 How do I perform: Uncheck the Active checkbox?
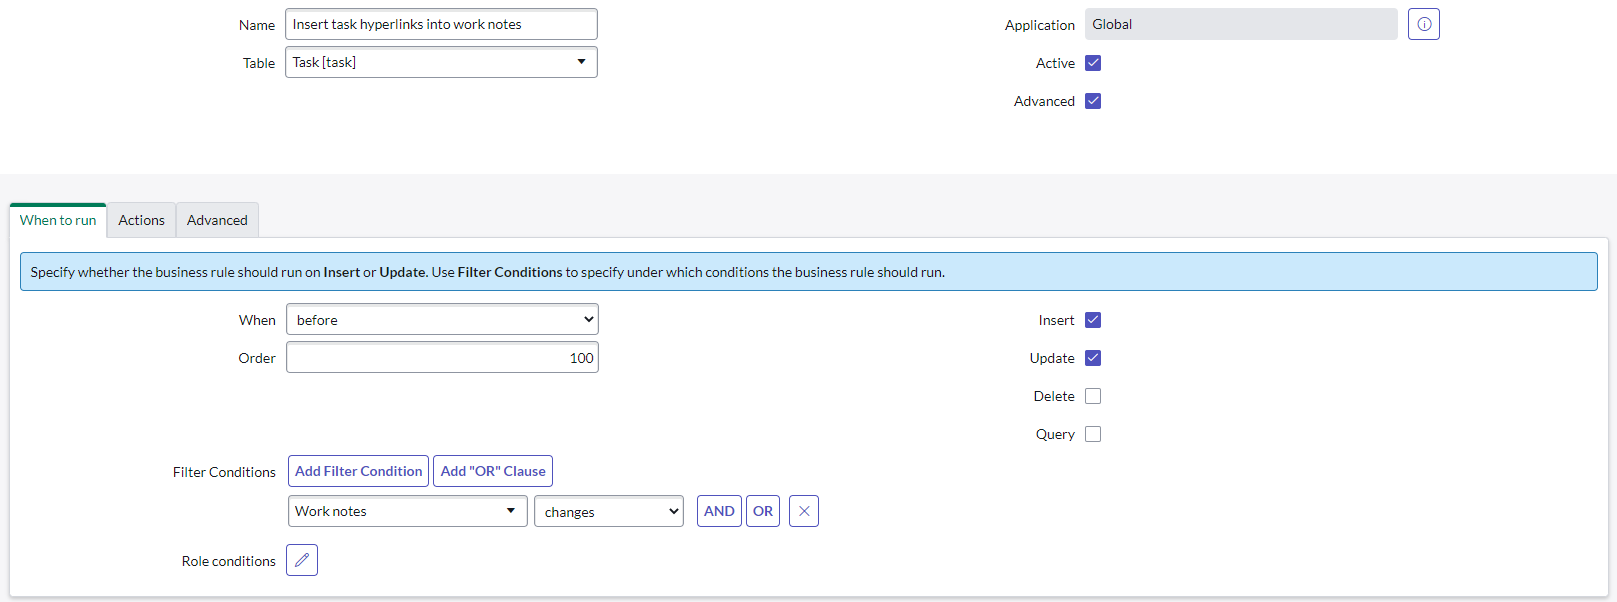click(x=1093, y=63)
